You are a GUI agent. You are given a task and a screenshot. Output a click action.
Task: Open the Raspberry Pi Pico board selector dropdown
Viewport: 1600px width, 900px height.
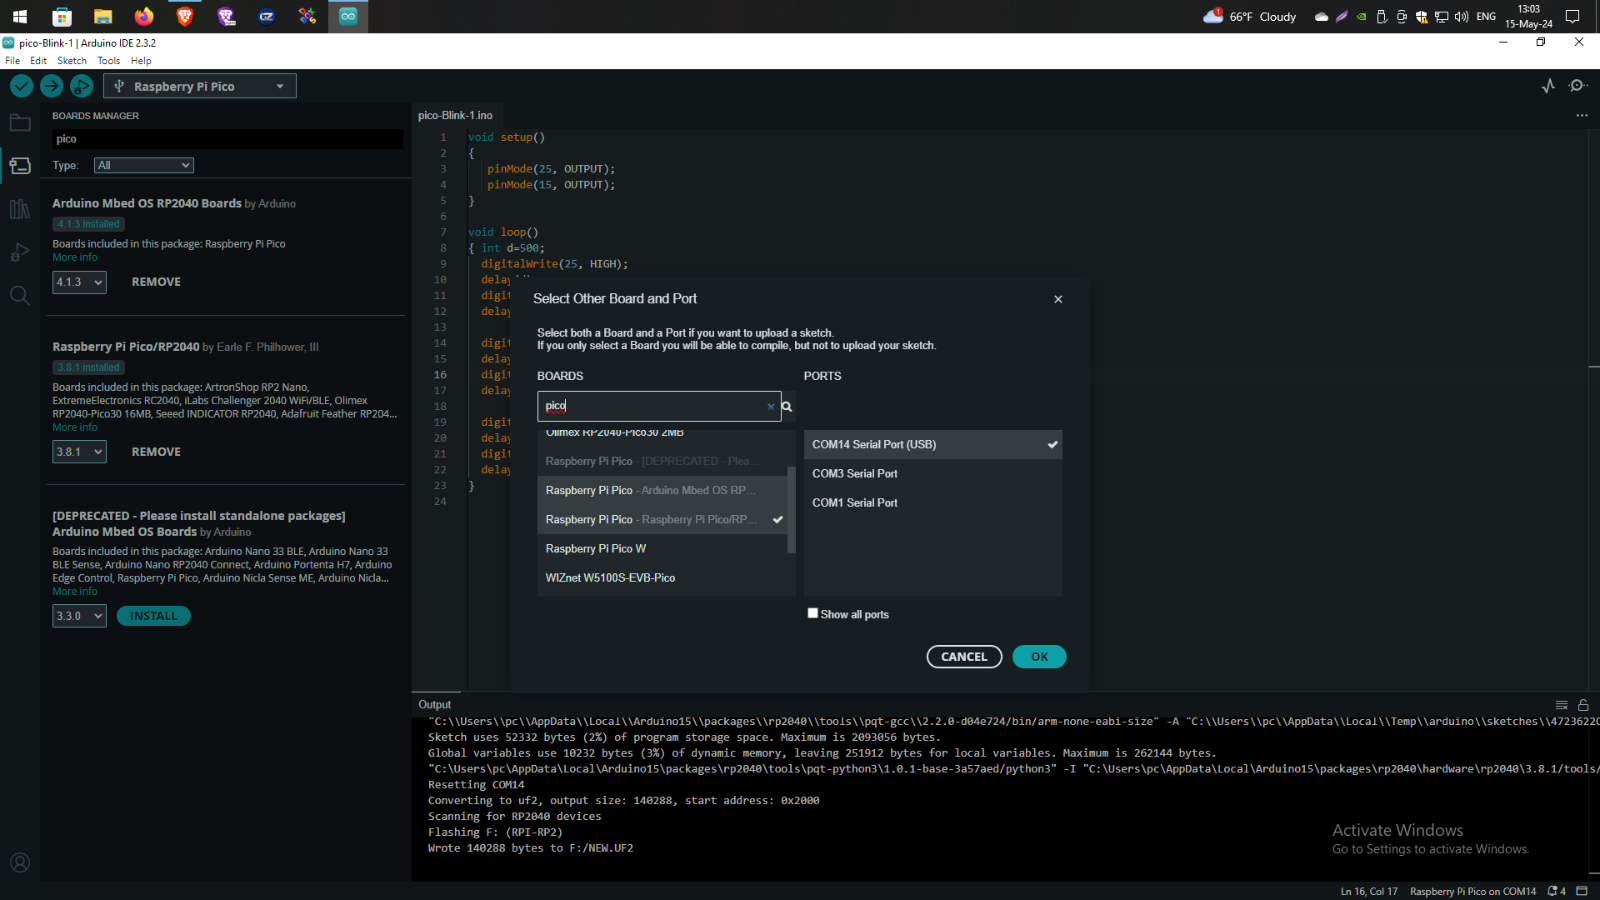(200, 86)
